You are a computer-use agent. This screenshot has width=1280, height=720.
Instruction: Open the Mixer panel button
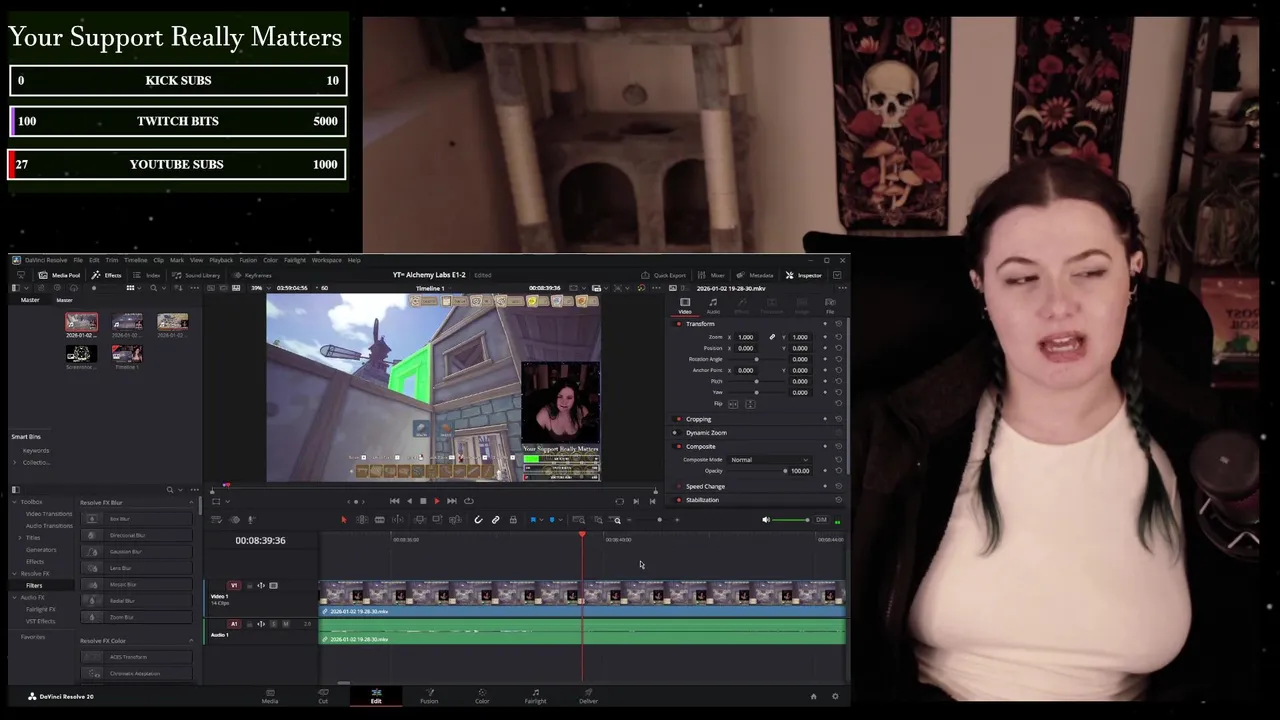click(712, 275)
